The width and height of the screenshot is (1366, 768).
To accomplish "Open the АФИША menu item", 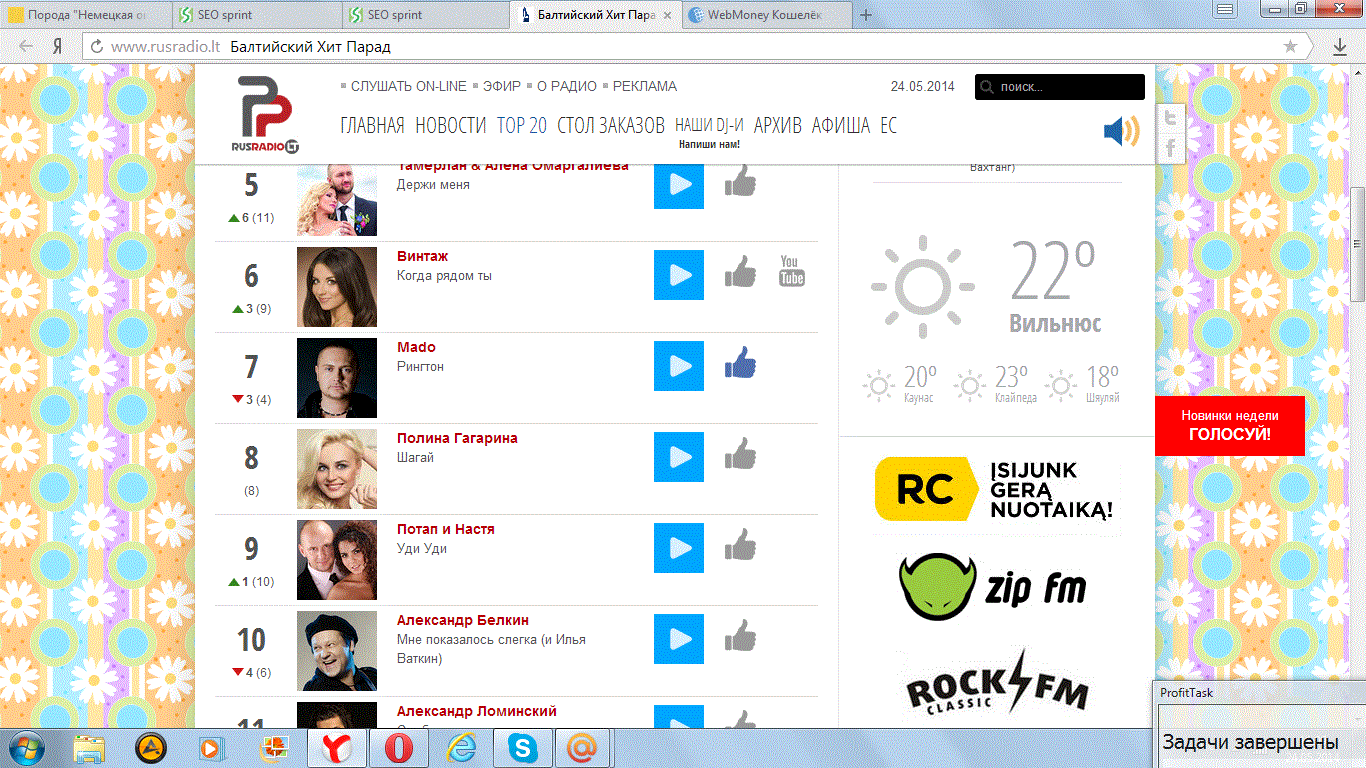I will coord(841,125).
